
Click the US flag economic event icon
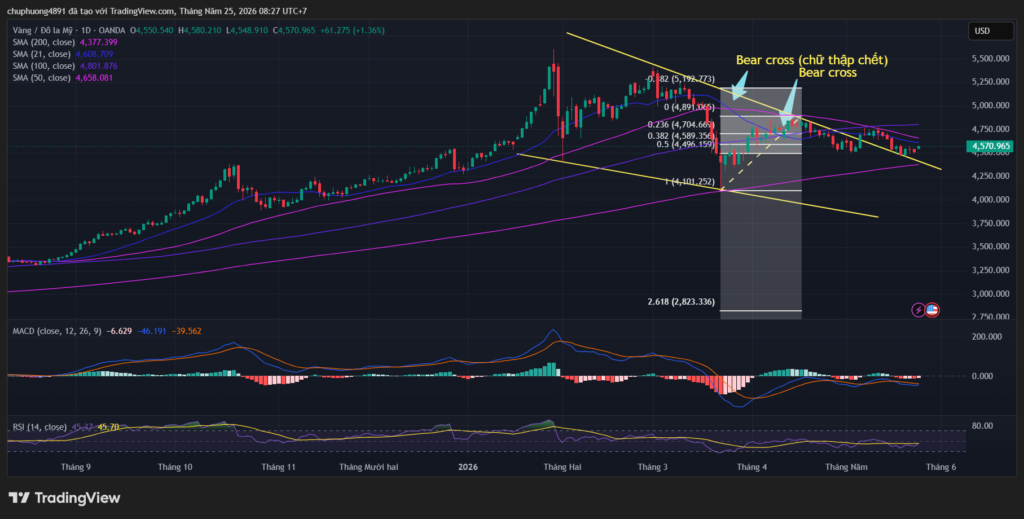tap(932, 310)
